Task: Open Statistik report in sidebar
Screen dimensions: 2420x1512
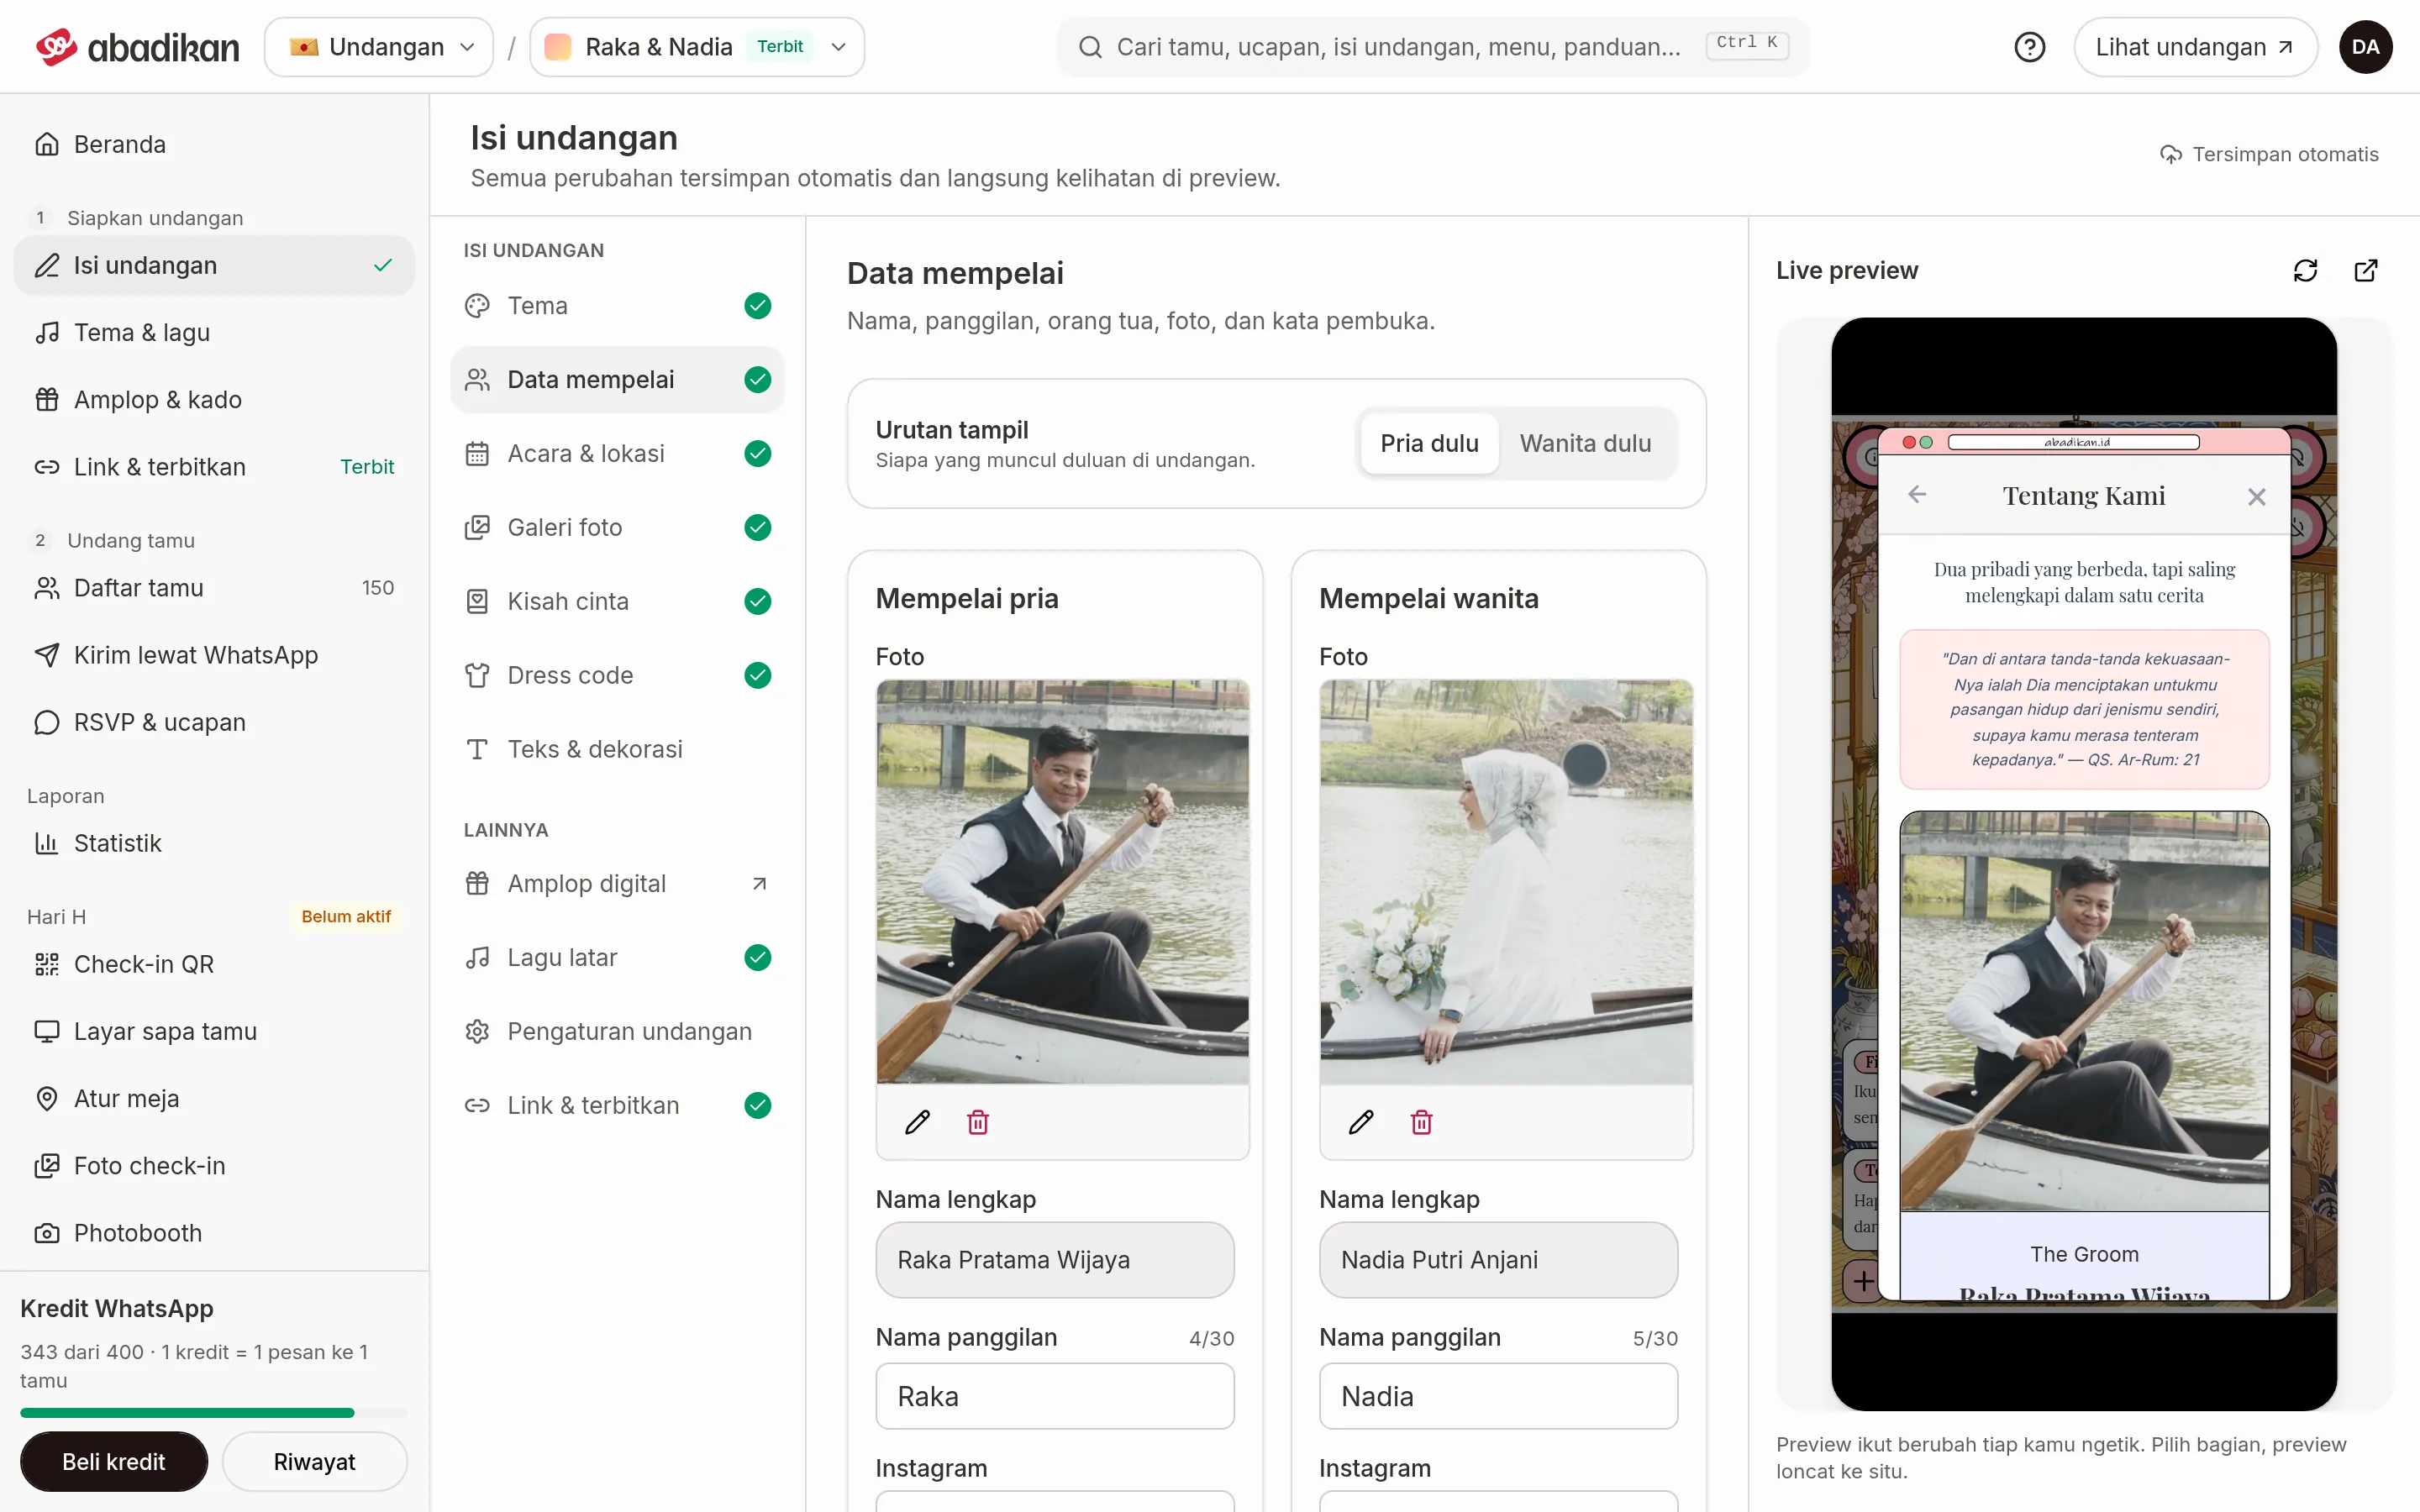Action: 214,843
